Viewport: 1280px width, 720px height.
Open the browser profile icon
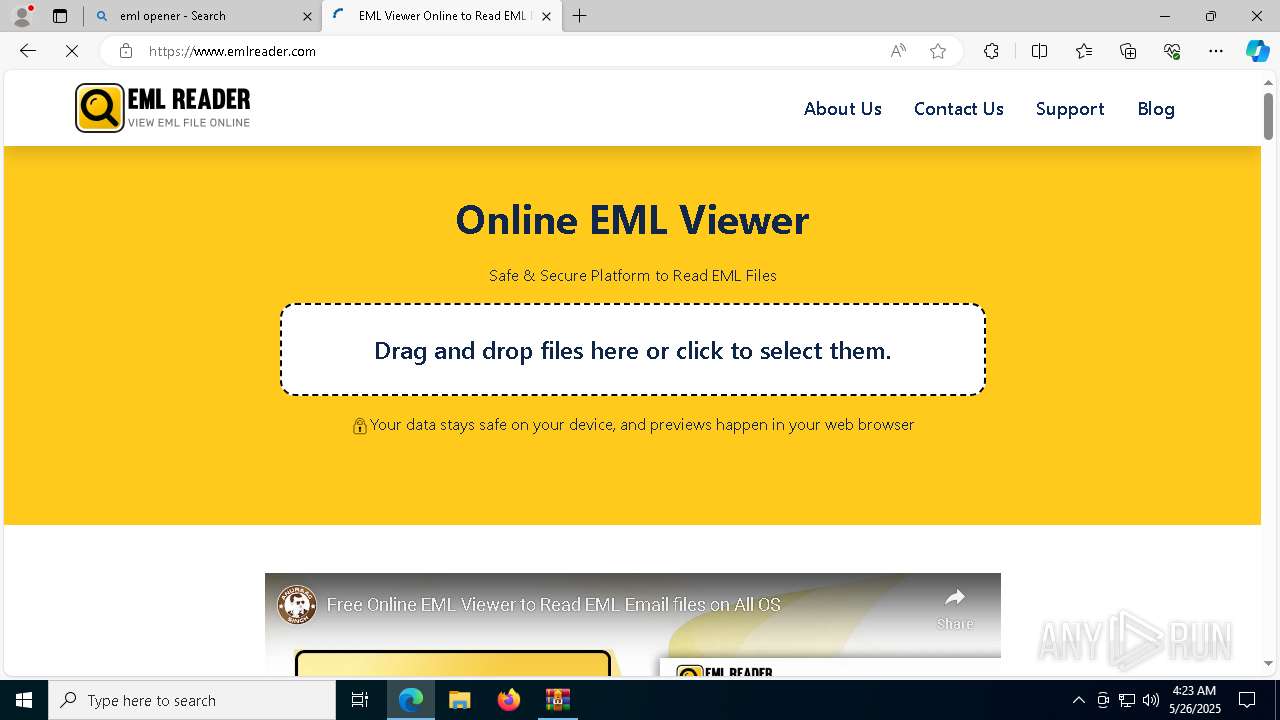[x=22, y=16]
